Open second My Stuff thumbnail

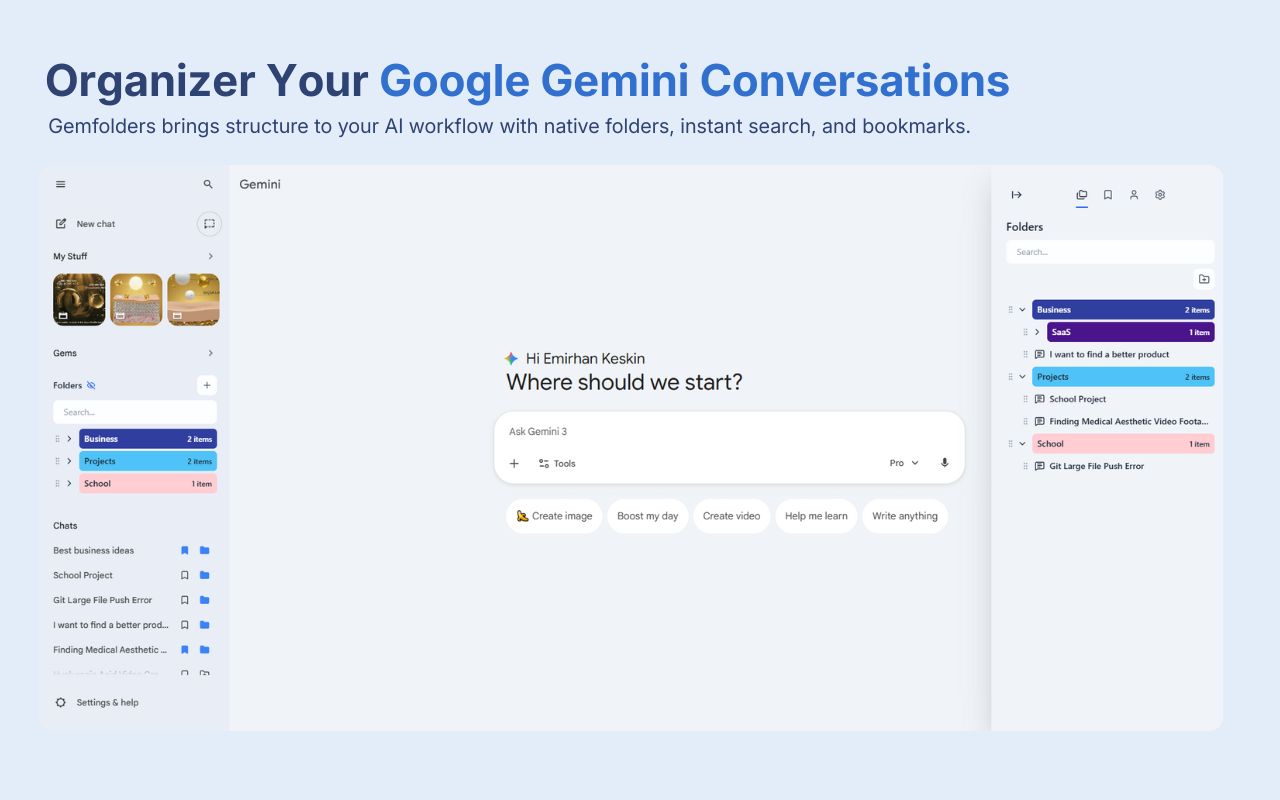click(x=136, y=300)
